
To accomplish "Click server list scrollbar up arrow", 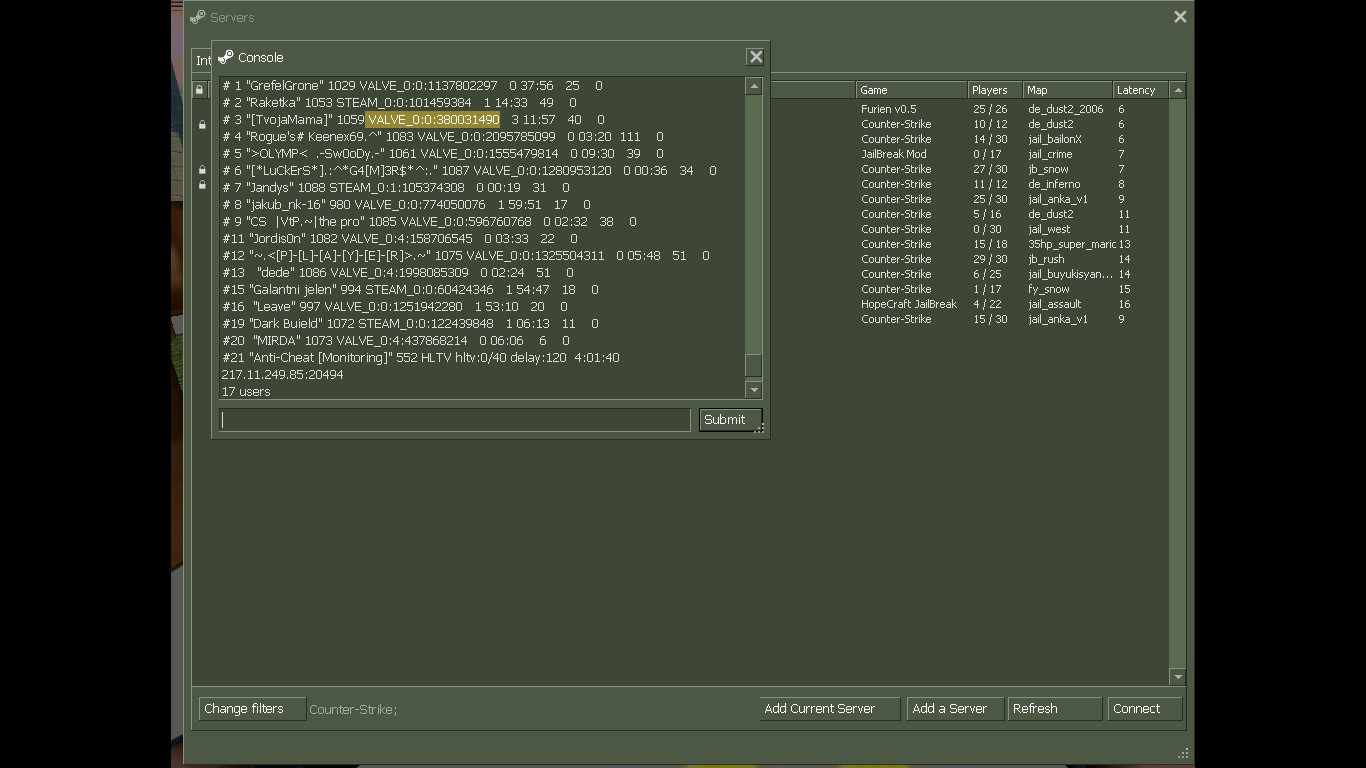I will coord(1177,90).
